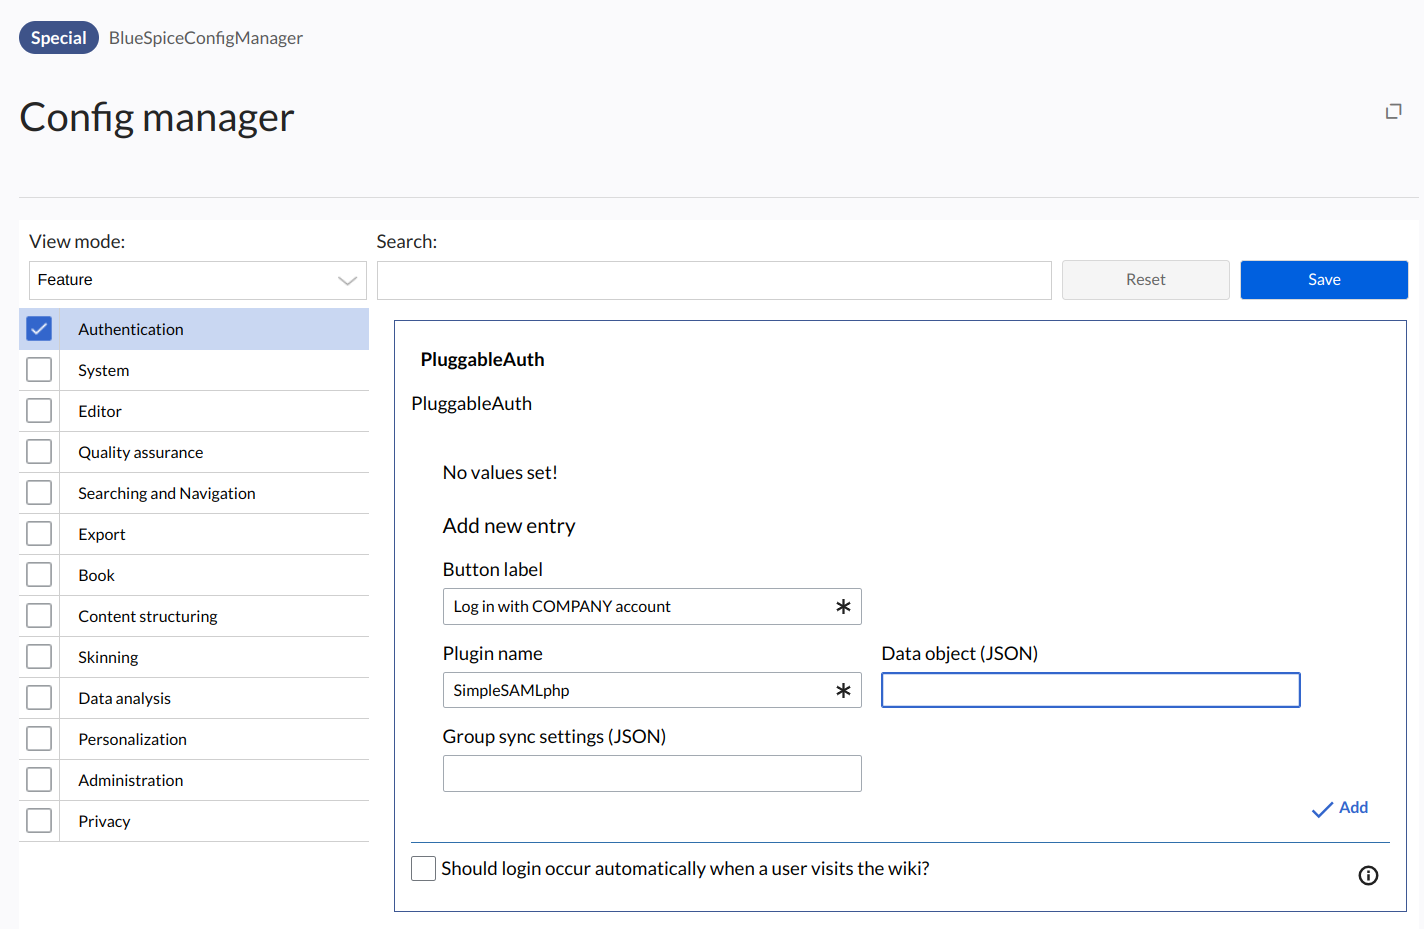The image size is (1424, 929).
Task: Select the Data analysis row
Action: click(x=194, y=698)
